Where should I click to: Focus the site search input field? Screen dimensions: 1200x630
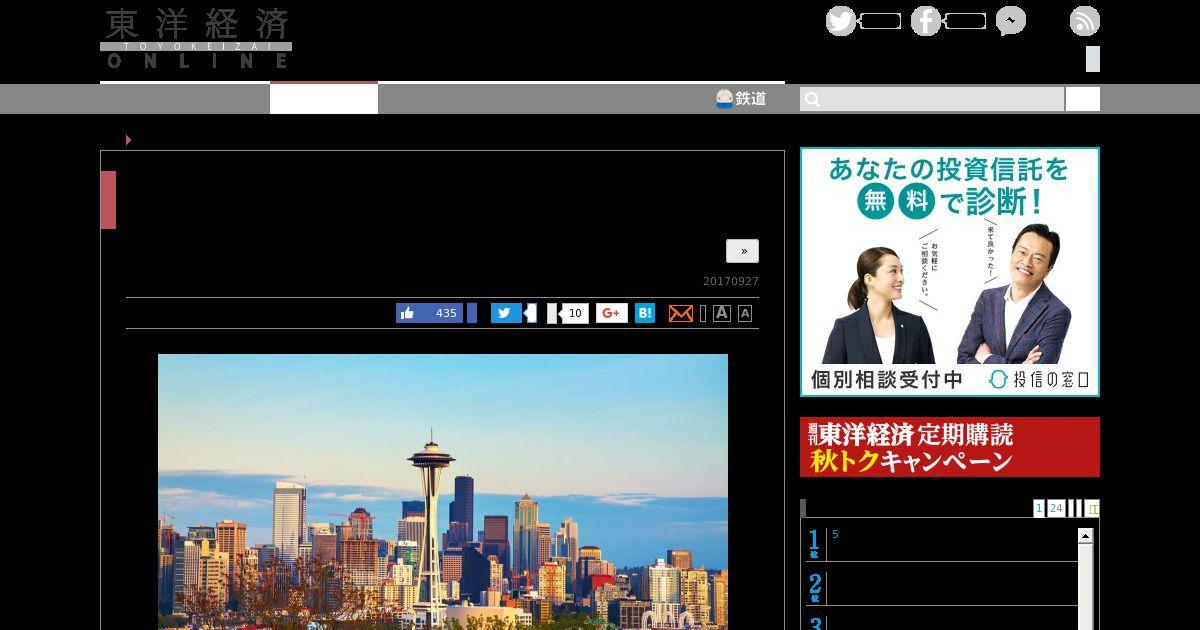(x=932, y=99)
